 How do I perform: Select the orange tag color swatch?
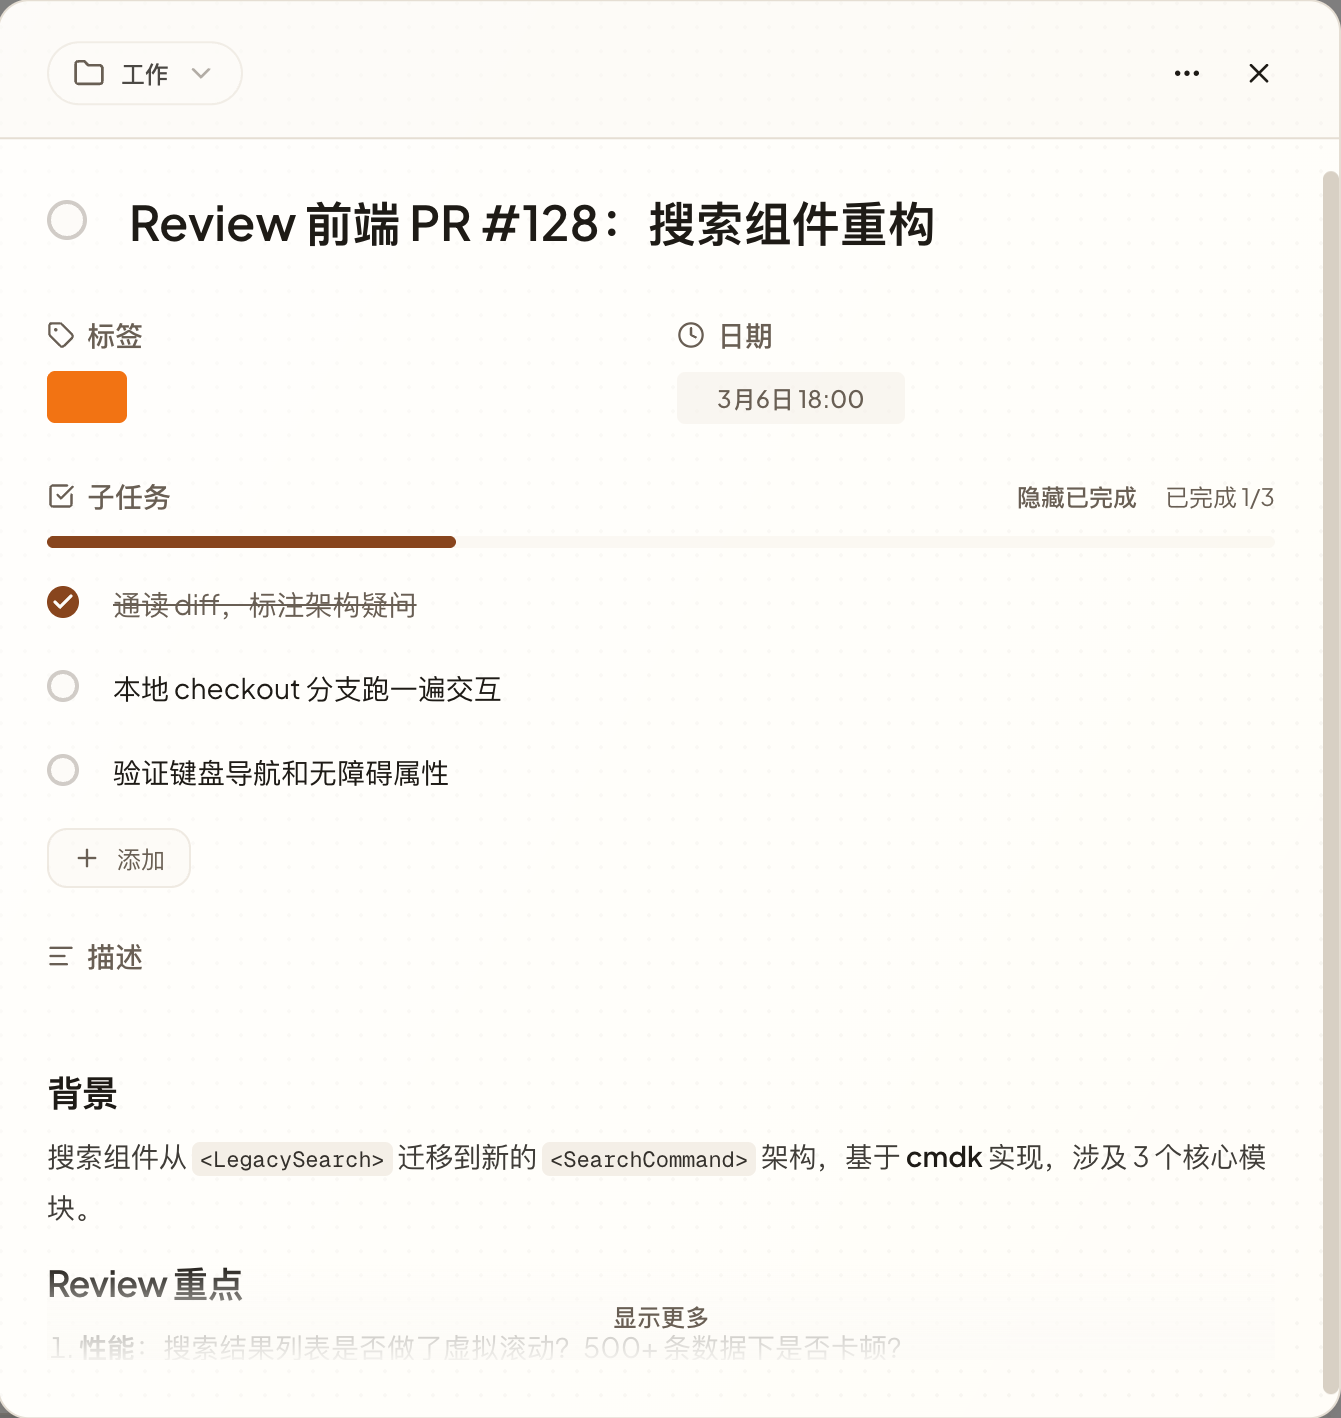pyautogui.click(x=86, y=397)
